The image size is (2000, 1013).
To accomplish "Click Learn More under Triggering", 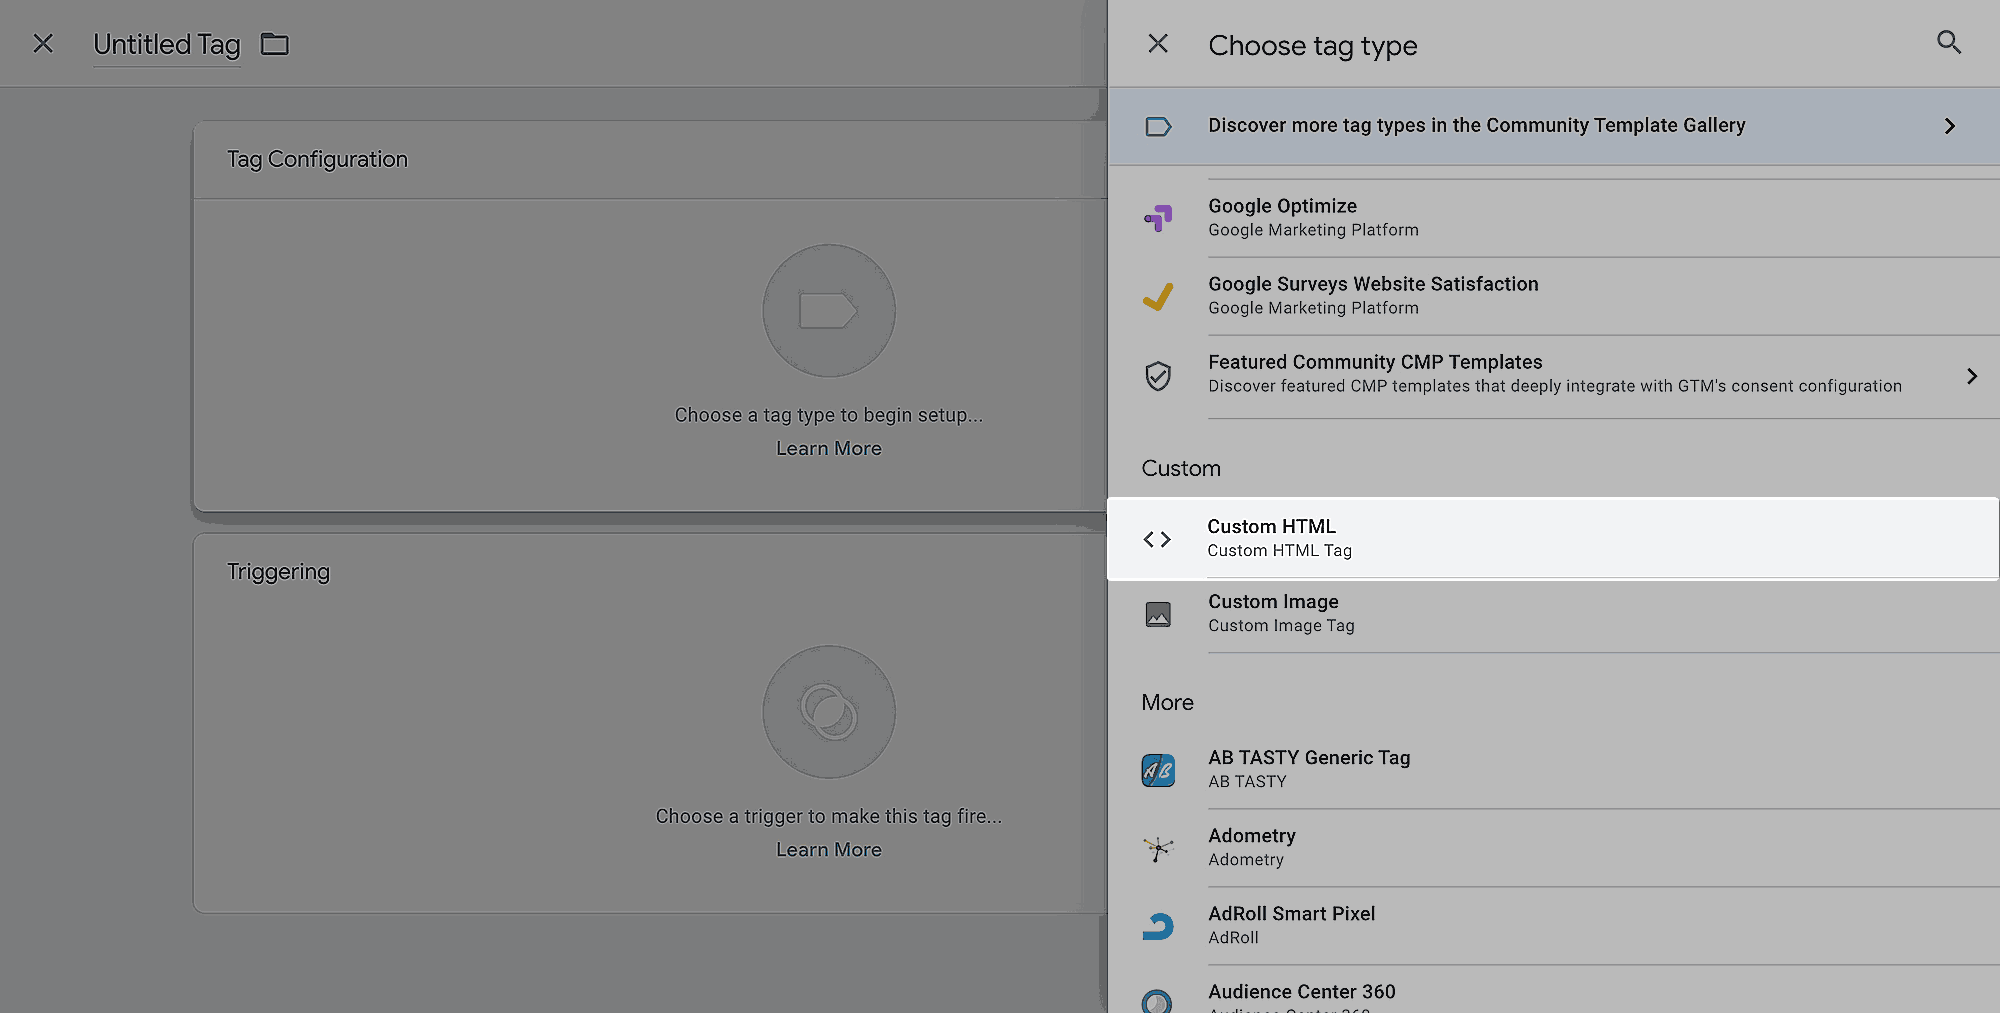I will (828, 850).
